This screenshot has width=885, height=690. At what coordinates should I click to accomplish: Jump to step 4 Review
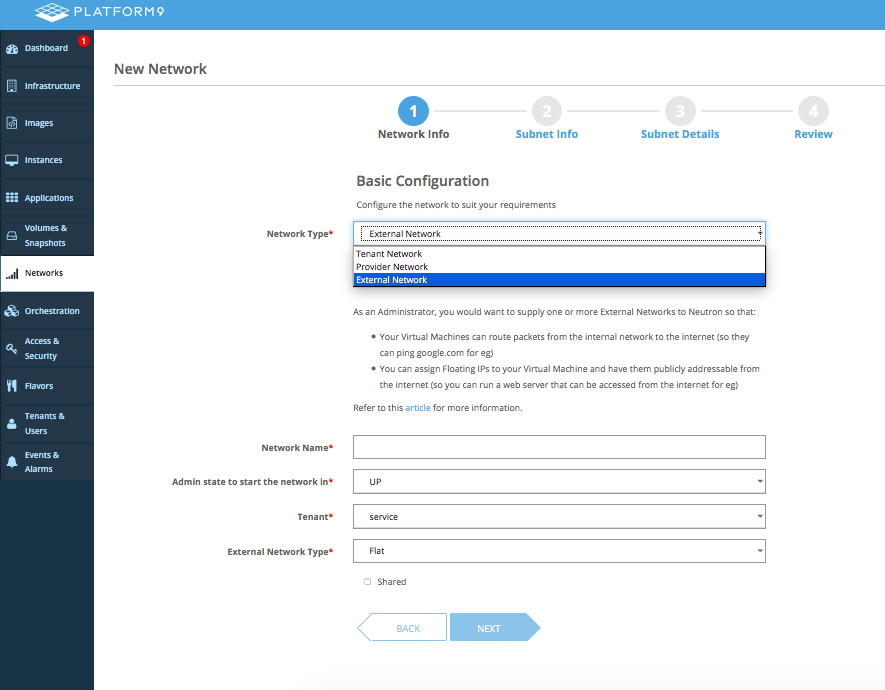(813, 112)
